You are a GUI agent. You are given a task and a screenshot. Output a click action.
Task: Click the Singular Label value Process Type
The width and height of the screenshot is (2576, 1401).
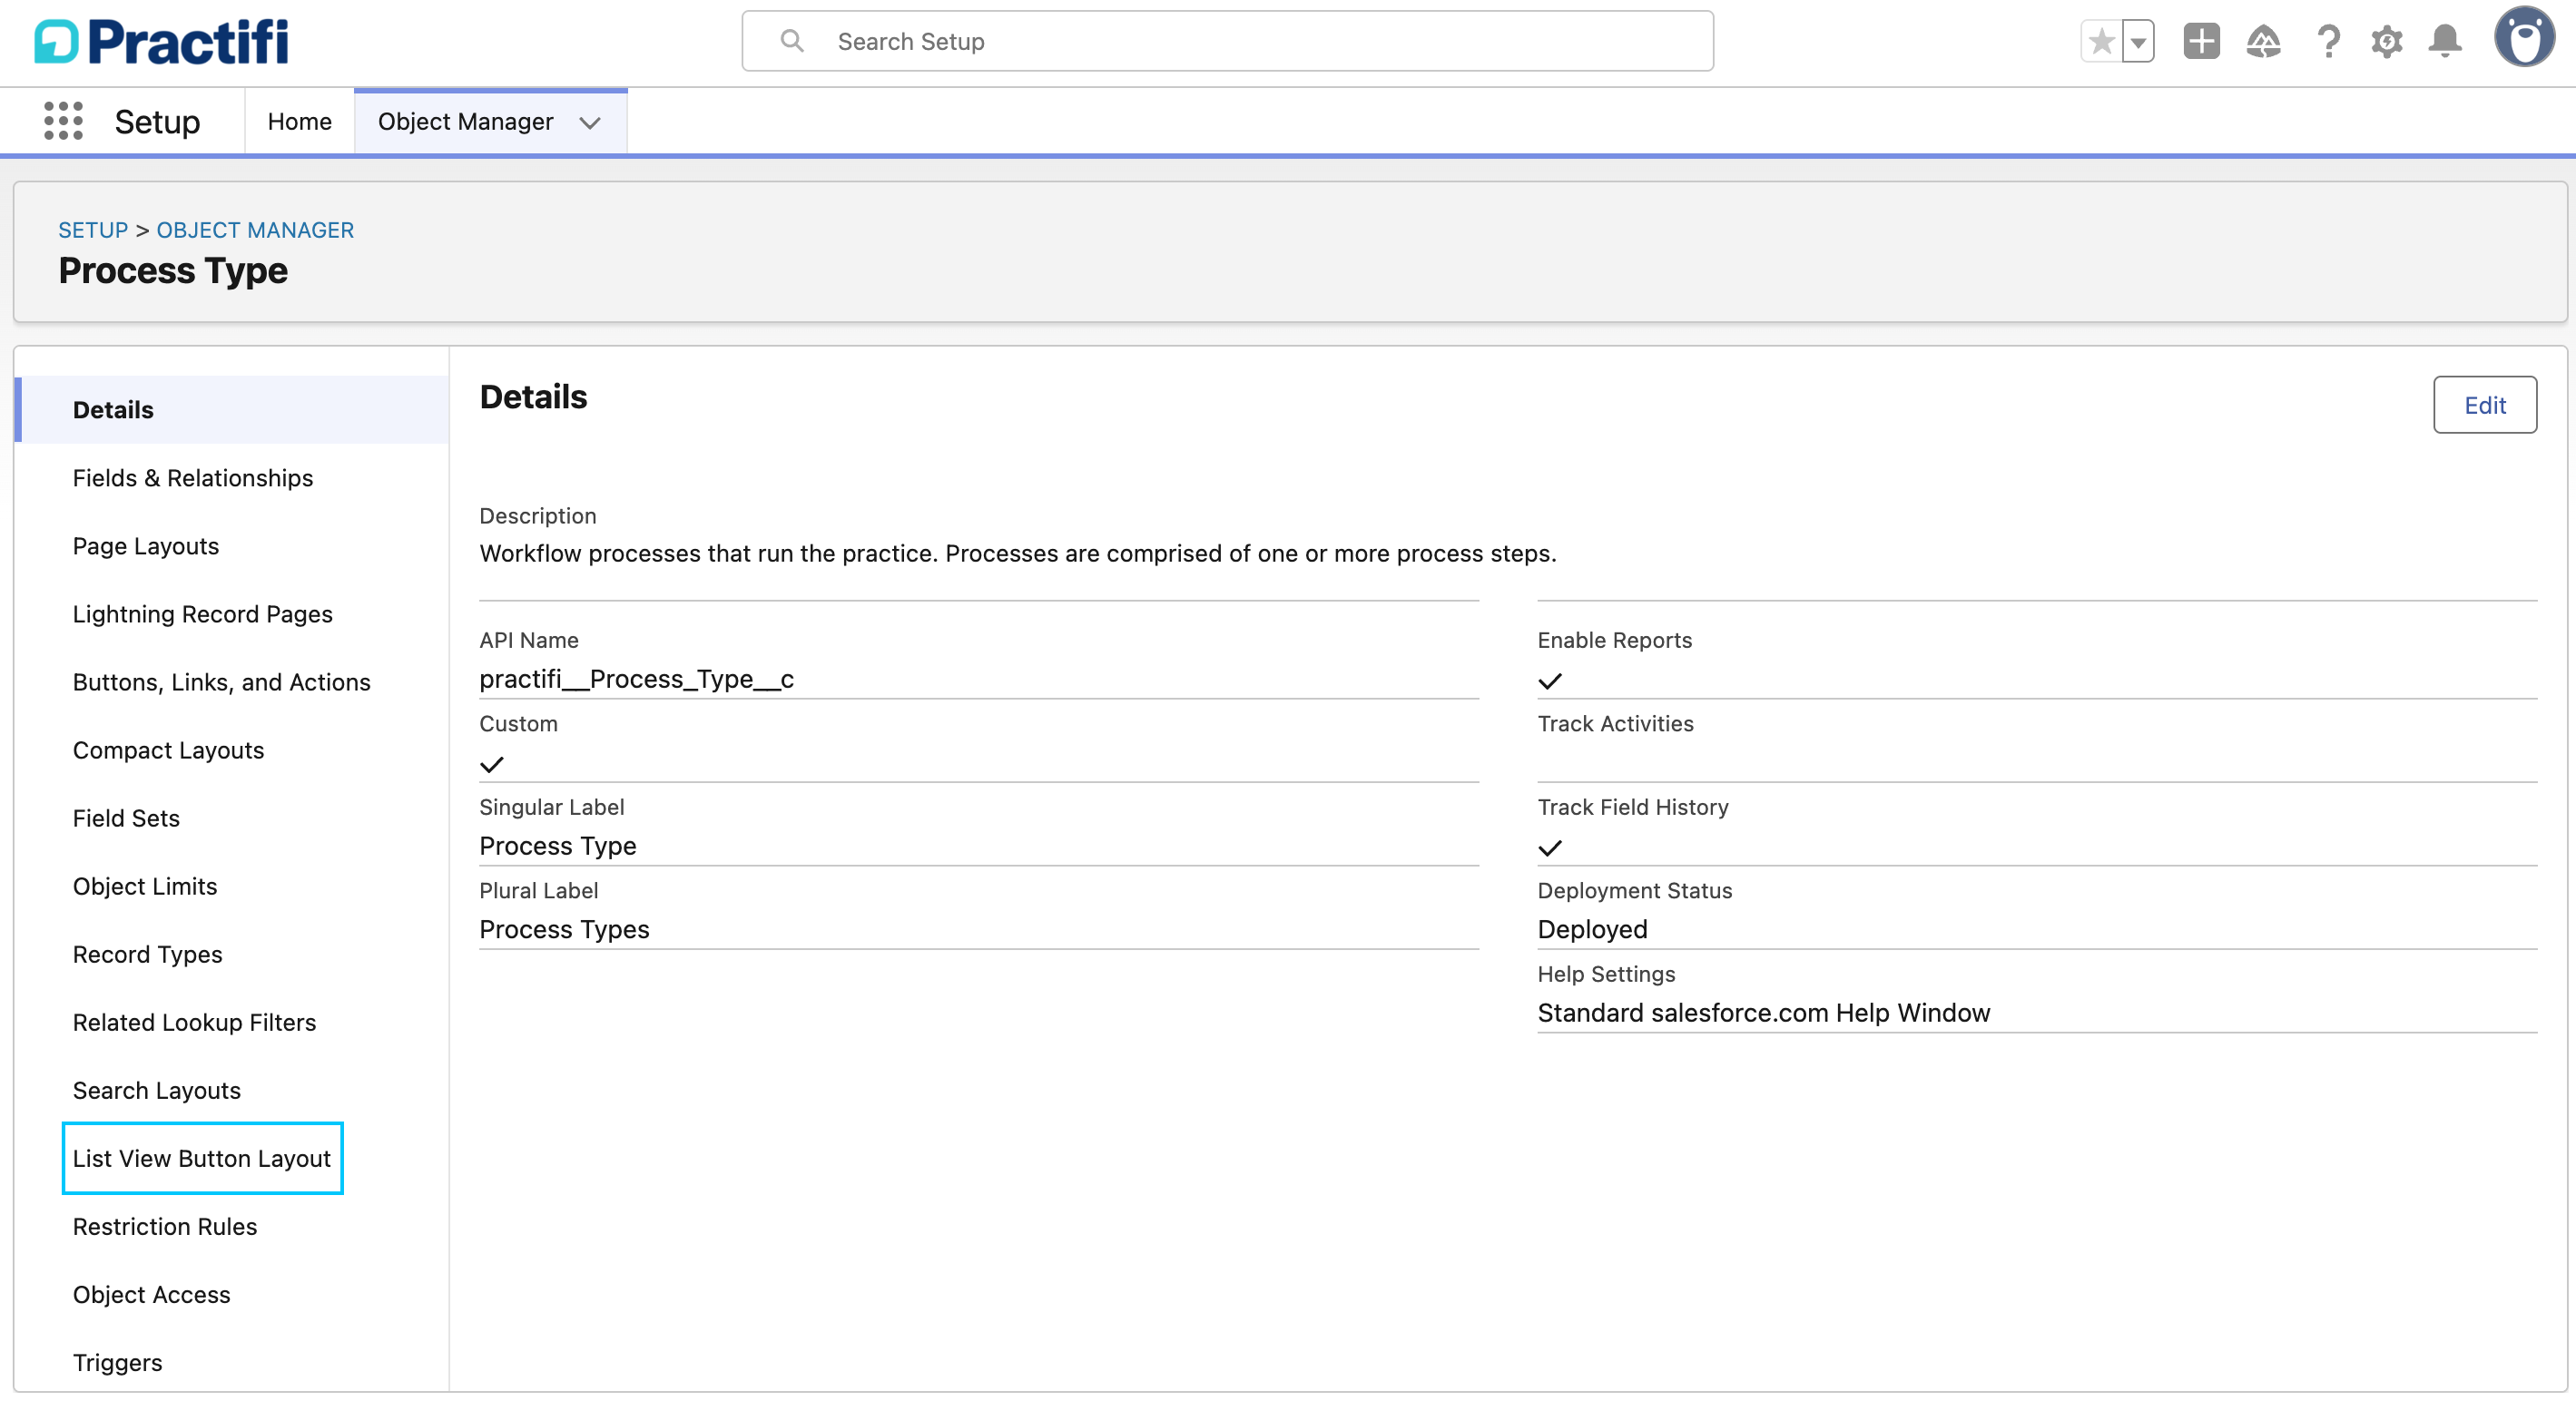click(x=558, y=846)
